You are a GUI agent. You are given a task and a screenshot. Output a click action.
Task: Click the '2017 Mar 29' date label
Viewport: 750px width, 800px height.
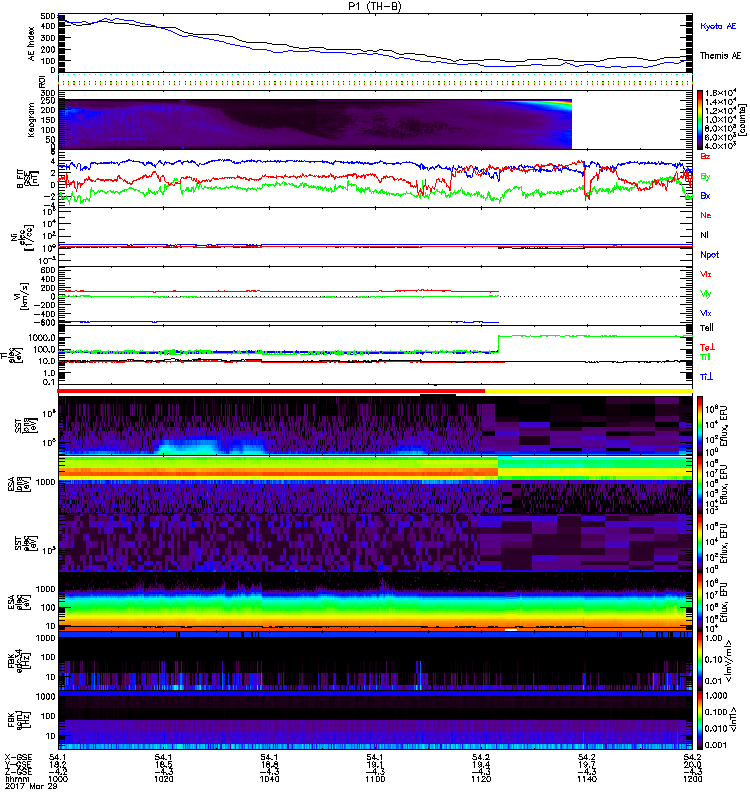[x=31, y=786]
